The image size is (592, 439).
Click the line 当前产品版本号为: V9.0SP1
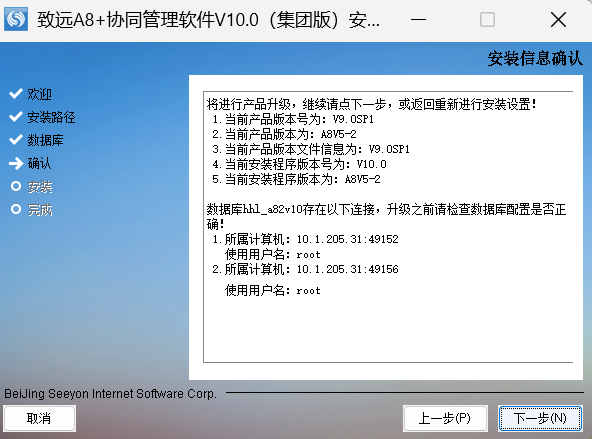pos(293,119)
